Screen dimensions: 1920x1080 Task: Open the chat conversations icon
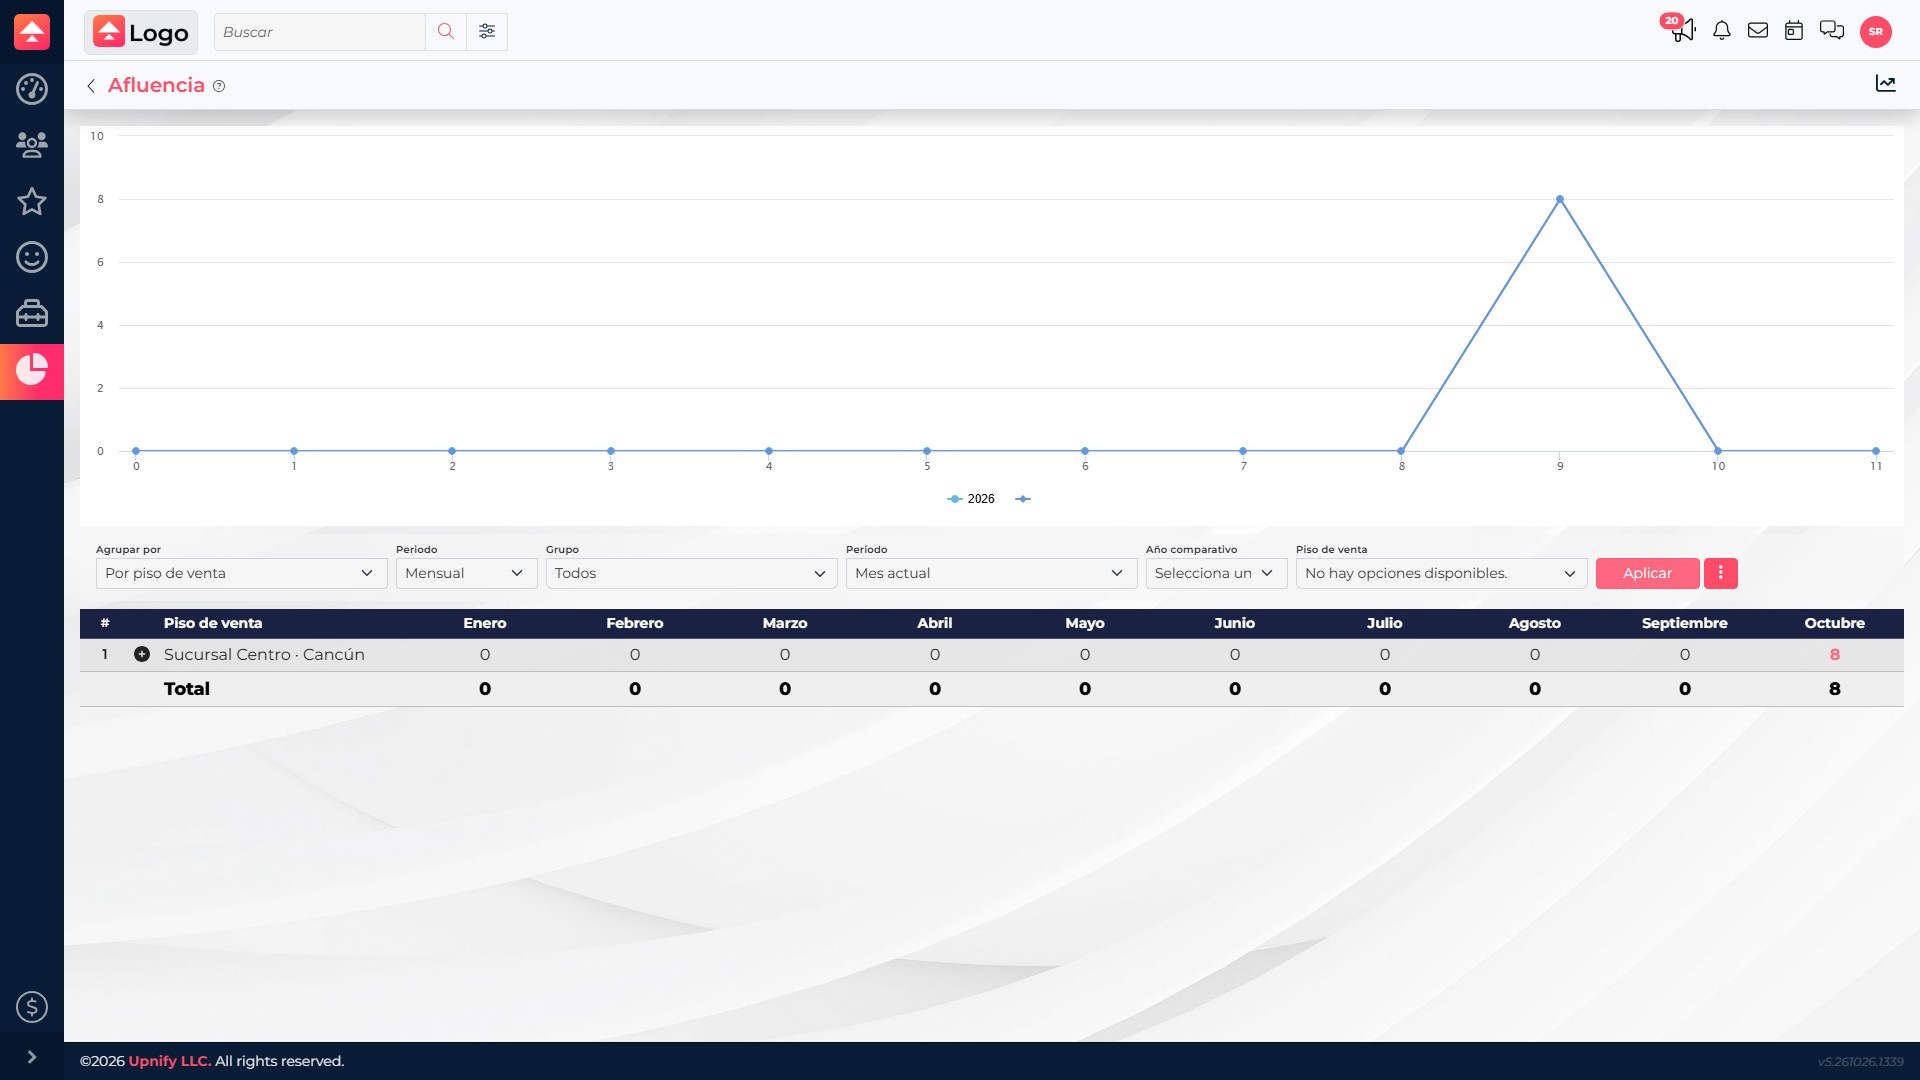point(1832,31)
